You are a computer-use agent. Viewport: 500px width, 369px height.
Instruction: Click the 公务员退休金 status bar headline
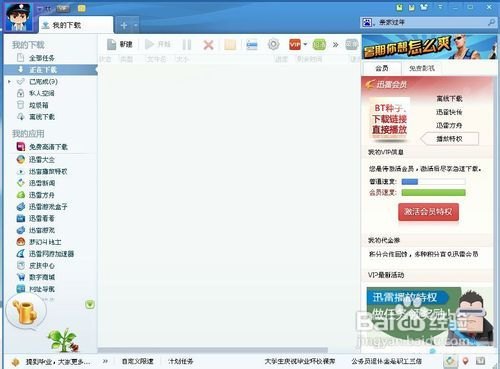pos(386,361)
